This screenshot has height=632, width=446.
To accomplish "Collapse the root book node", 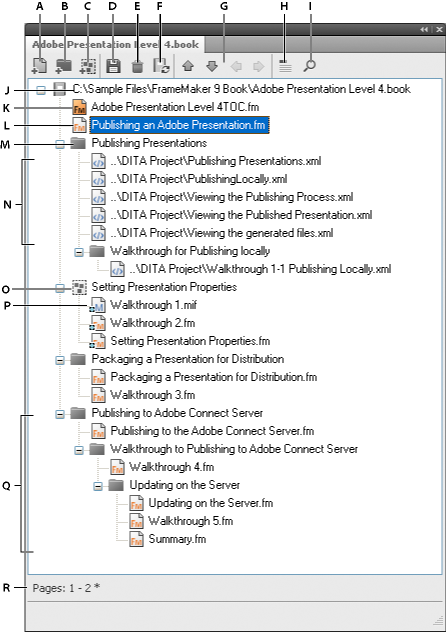I will [x=41, y=90].
